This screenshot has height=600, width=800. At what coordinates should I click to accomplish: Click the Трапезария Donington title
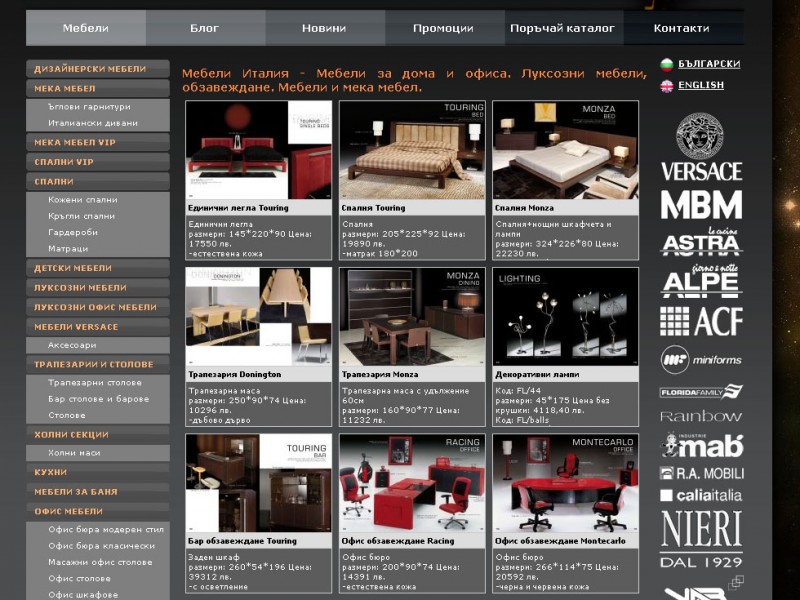point(235,374)
